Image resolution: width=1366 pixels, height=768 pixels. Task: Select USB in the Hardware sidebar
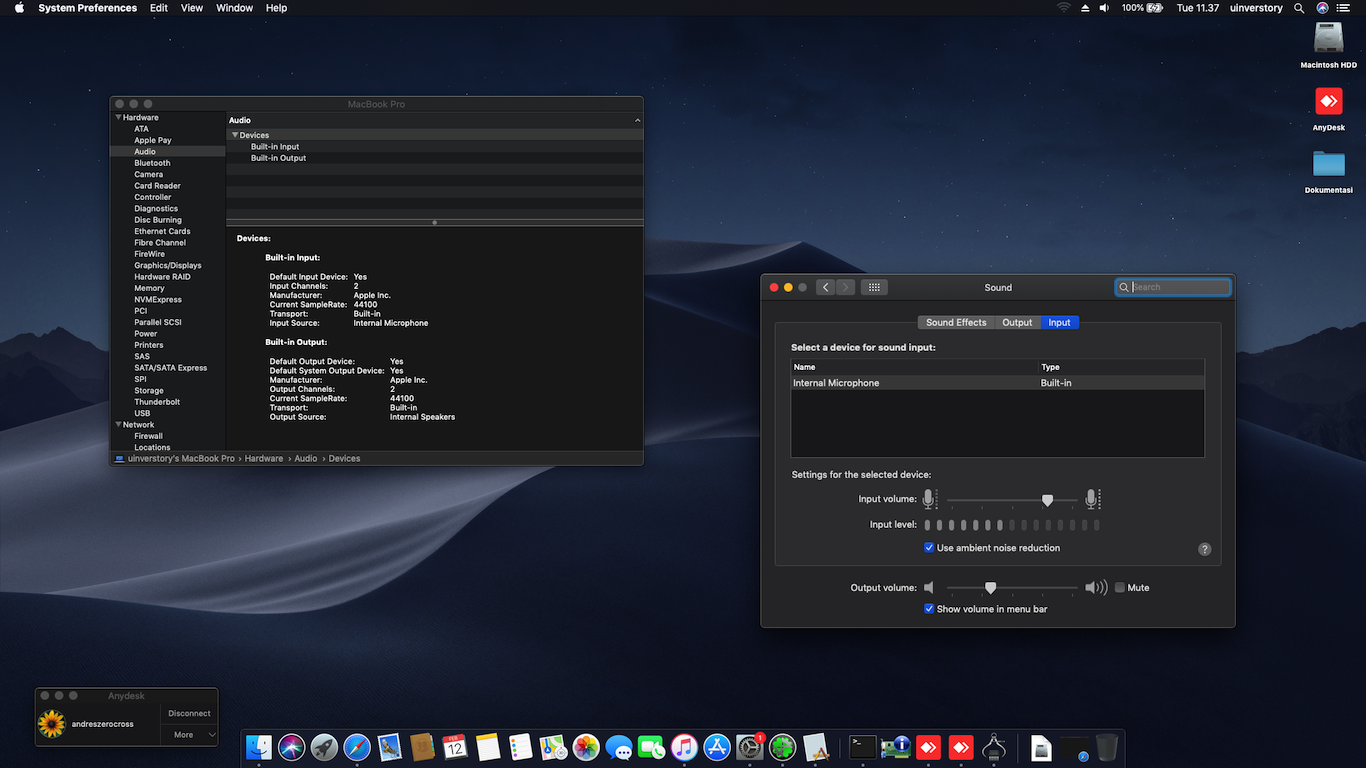(142, 413)
